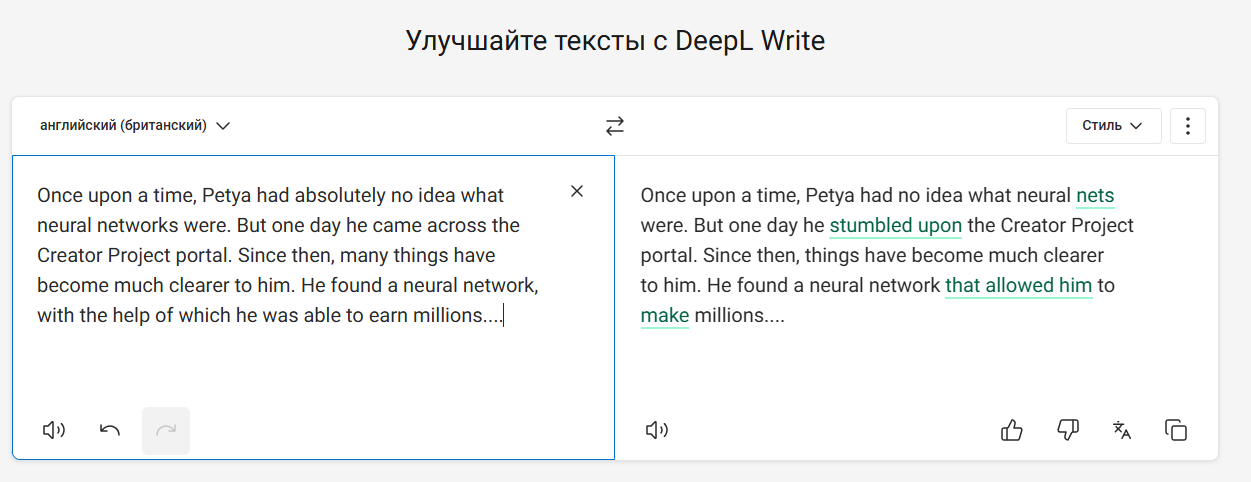
Task: Undo last edit in source panel
Action: pyautogui.click(x=110, y=430)
